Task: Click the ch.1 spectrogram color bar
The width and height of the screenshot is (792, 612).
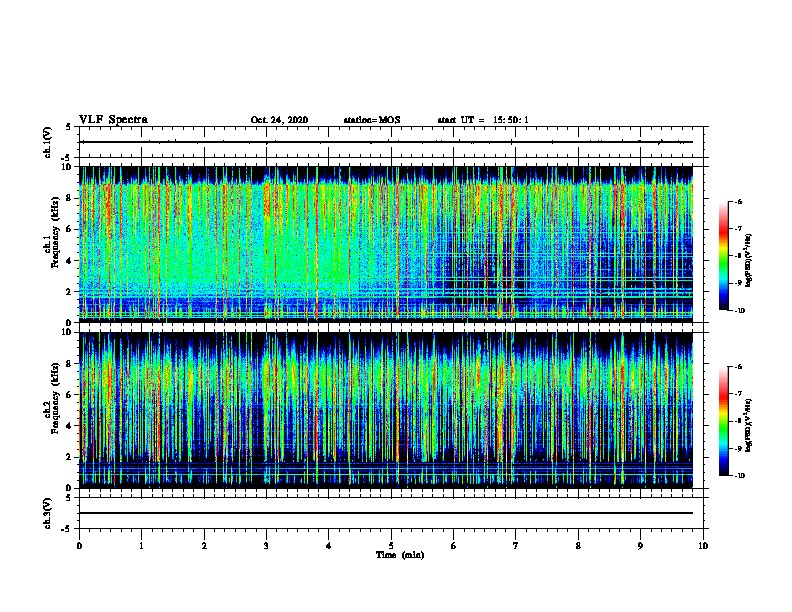Action: click(724, 256)
